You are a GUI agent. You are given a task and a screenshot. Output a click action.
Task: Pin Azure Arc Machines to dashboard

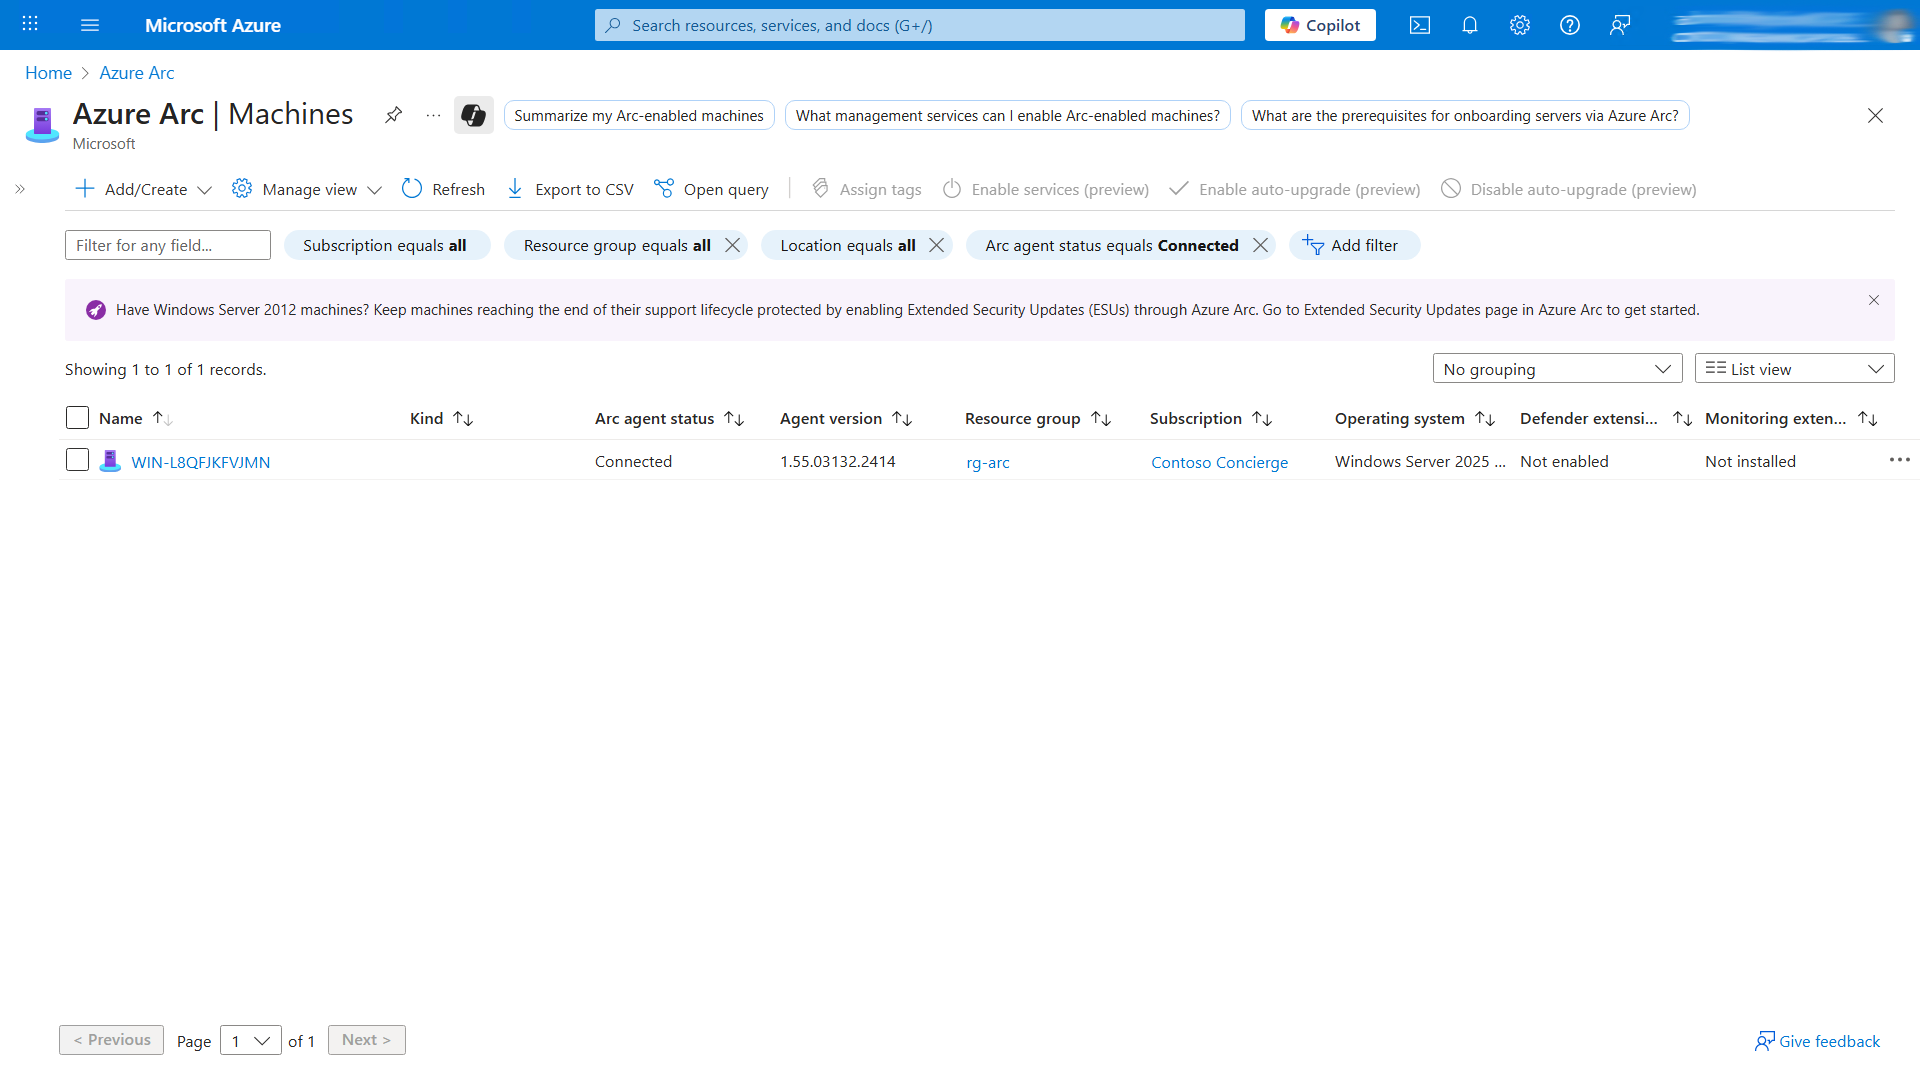(x=393, y=115)
